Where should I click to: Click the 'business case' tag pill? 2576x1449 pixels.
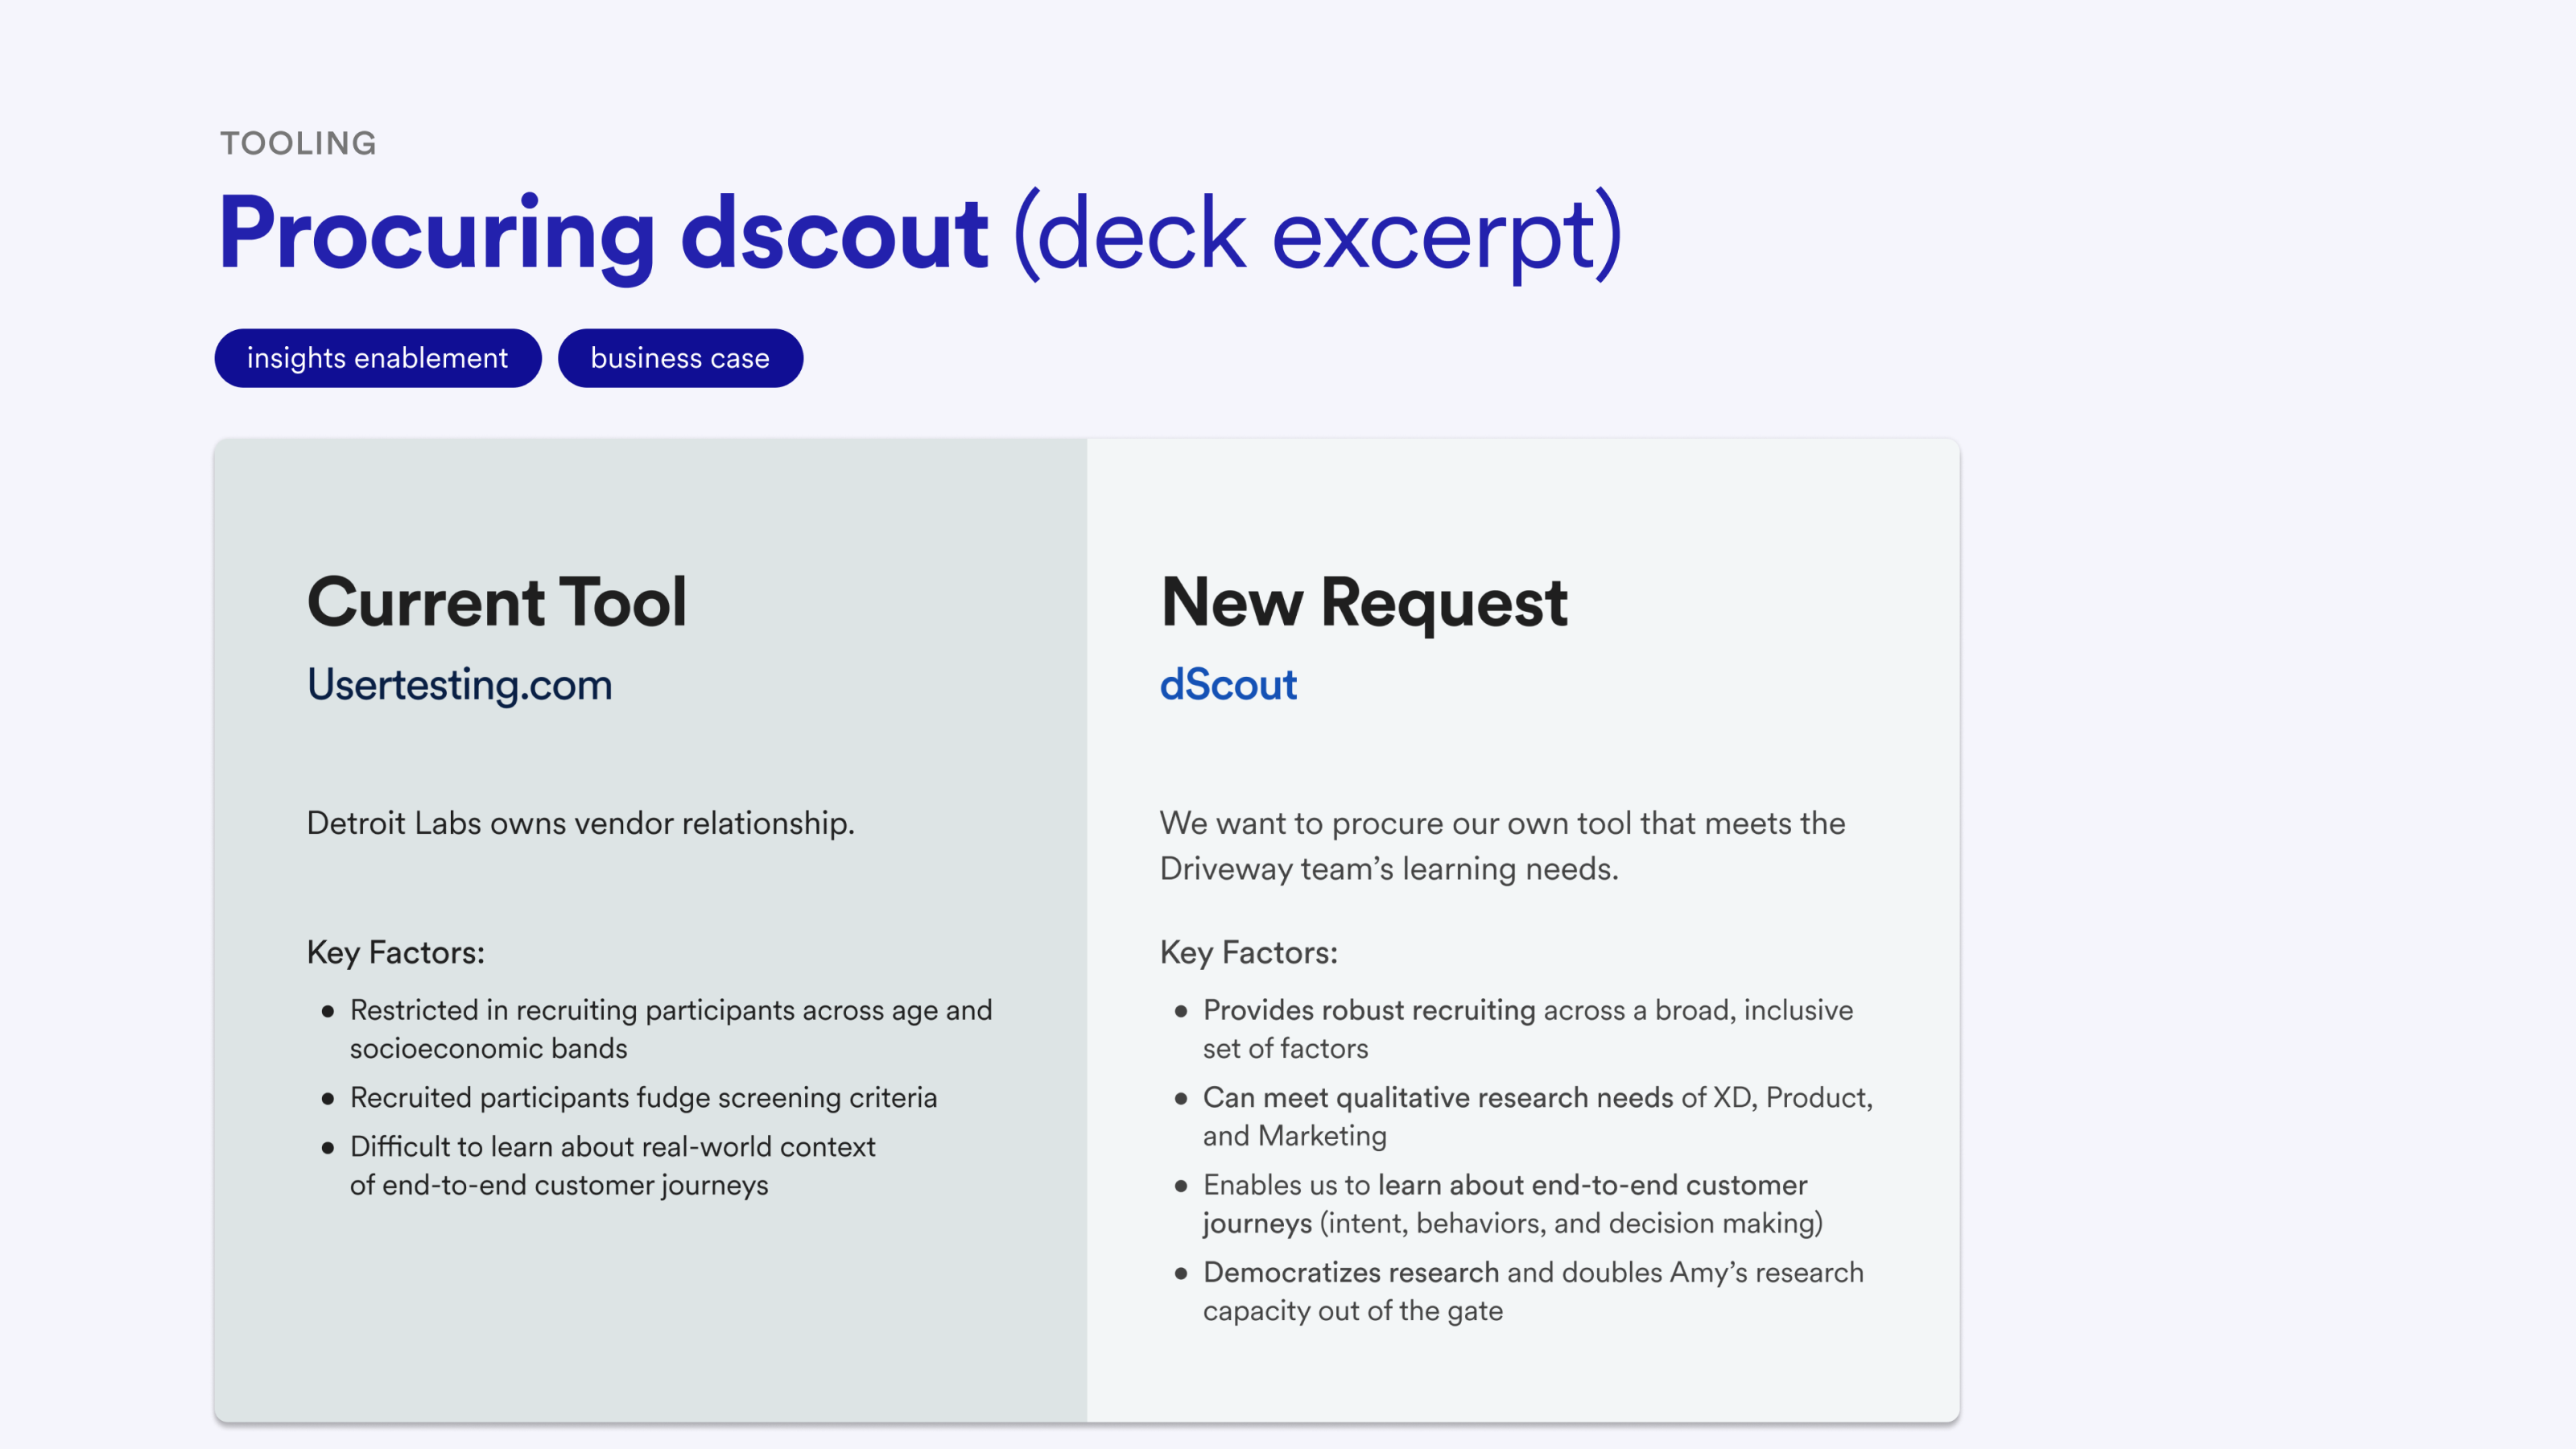click(680, 358)
